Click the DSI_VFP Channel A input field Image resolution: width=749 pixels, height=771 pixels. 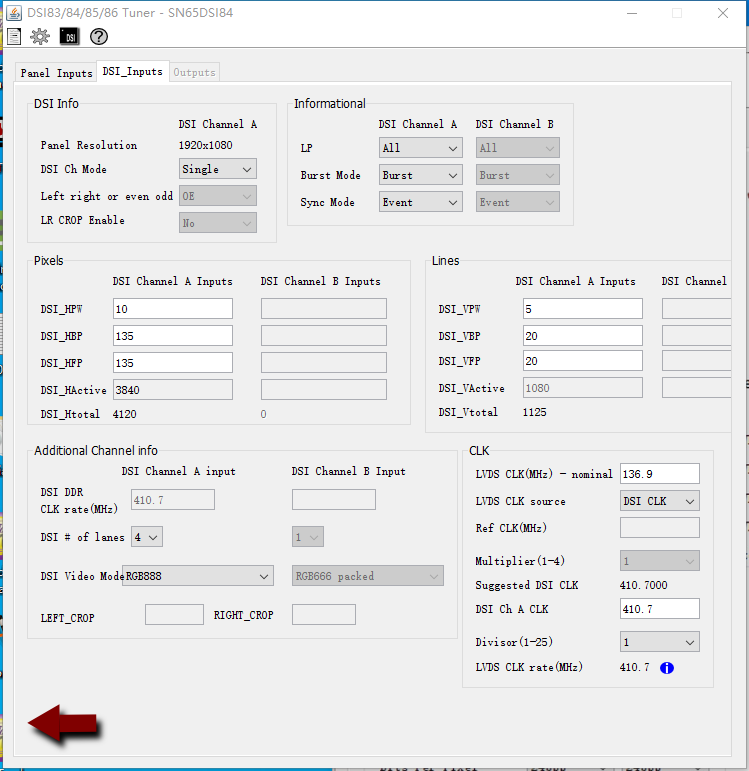tap(583, 361)
